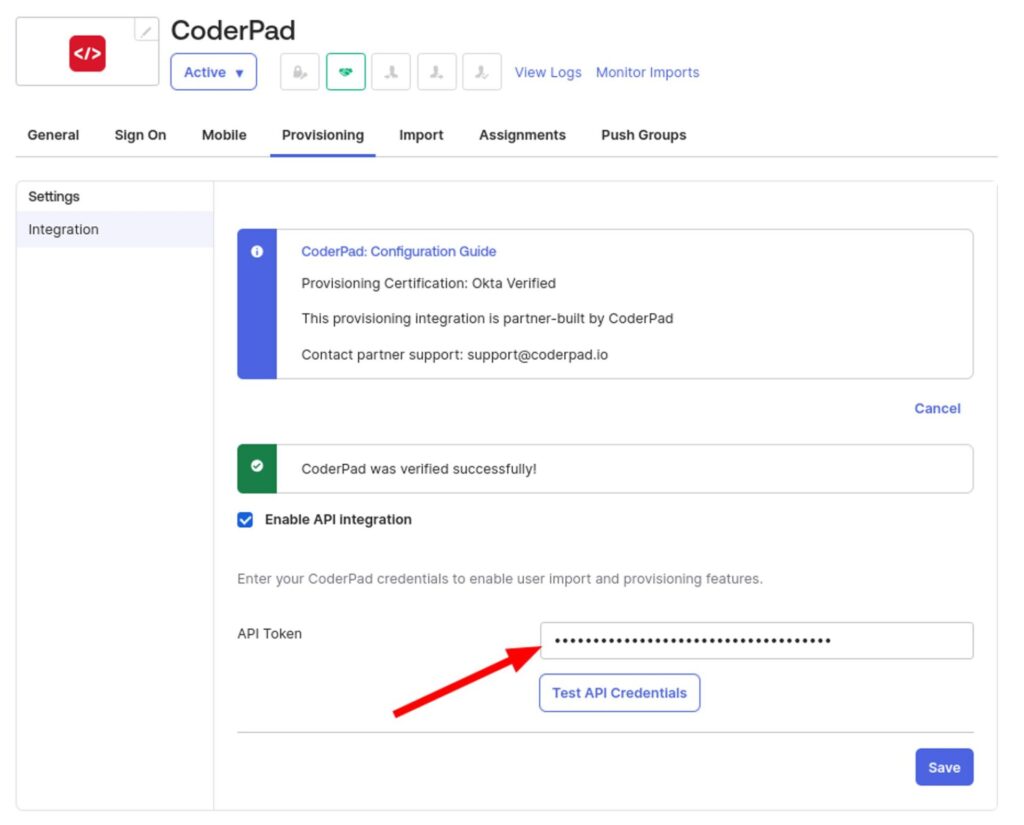Click View Logs
The height and width of the screenshot is (825, 1024).
(x=547, y=71)
